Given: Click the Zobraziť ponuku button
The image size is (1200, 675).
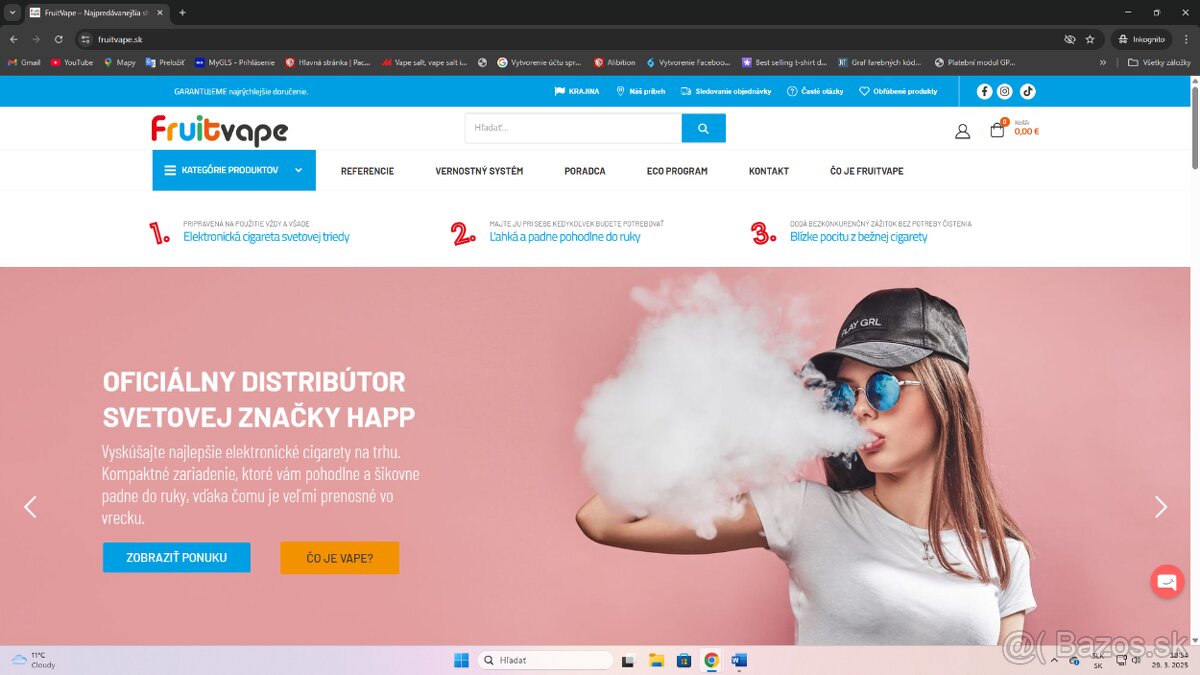Looking at the screenshot, I should 176,557.
